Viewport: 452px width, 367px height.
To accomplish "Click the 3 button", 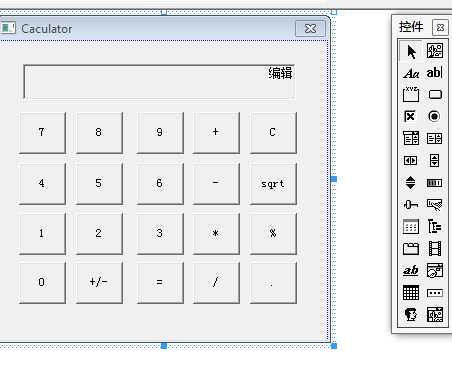I will tap(160, 233).
